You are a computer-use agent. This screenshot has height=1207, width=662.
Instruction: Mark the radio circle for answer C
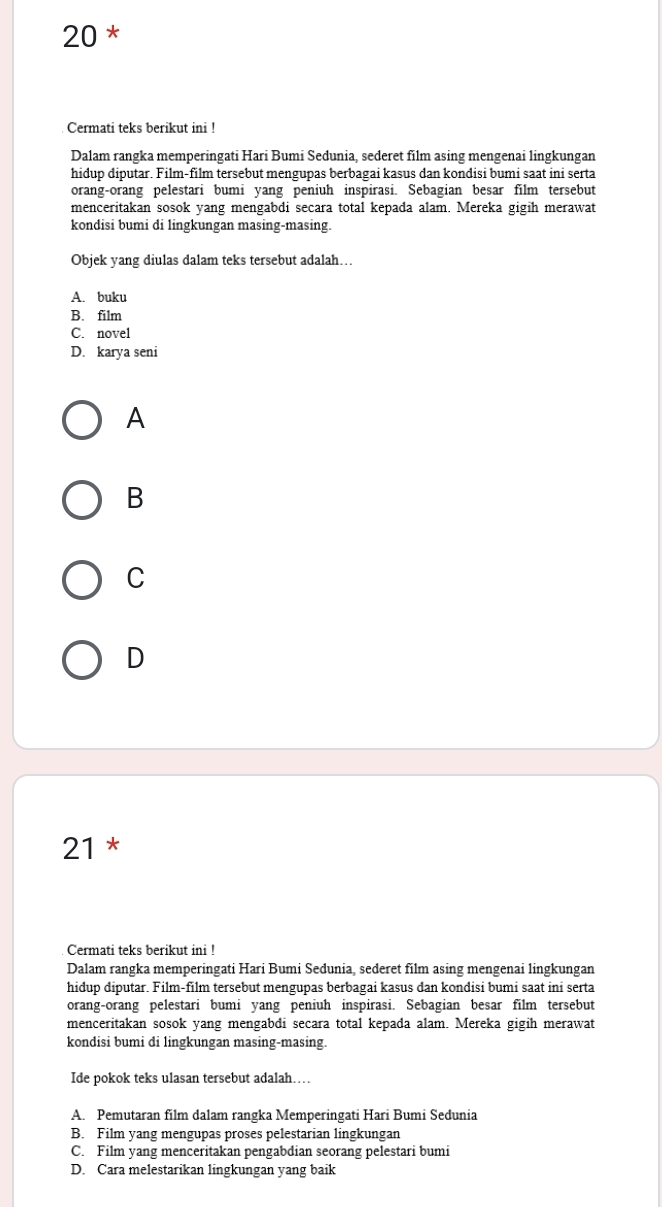(83, 580)
